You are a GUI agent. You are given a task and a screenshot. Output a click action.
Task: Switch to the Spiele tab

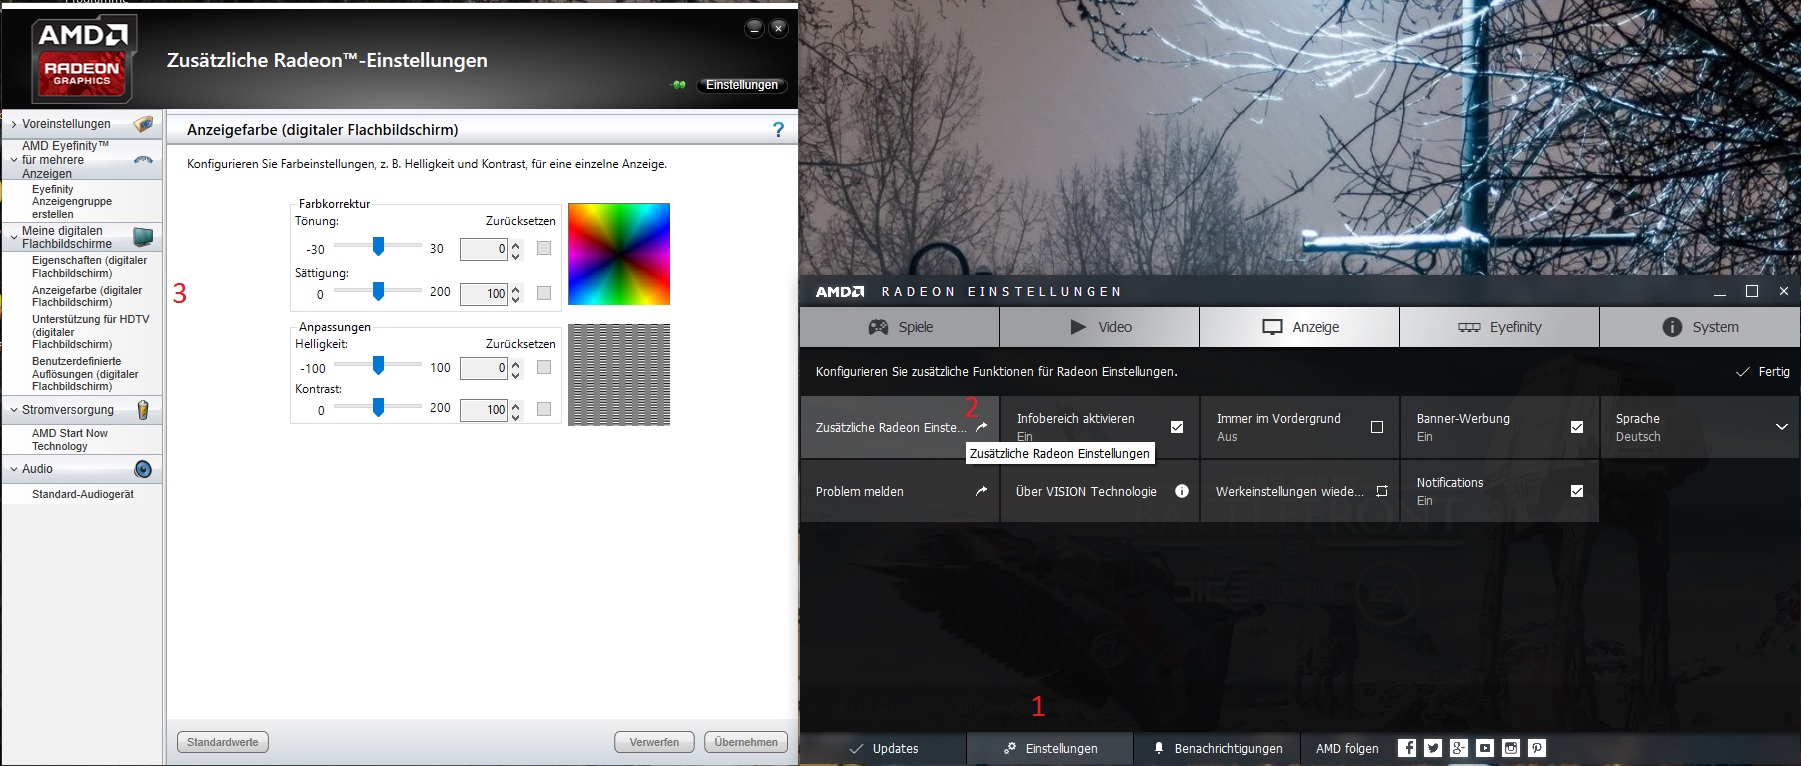[x=899, y=327]
